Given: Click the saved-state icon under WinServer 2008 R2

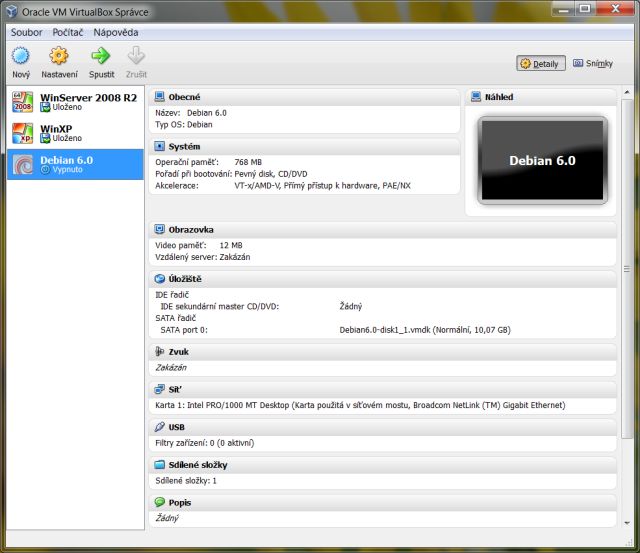Looking at the screenshot, I should (45, 107).
